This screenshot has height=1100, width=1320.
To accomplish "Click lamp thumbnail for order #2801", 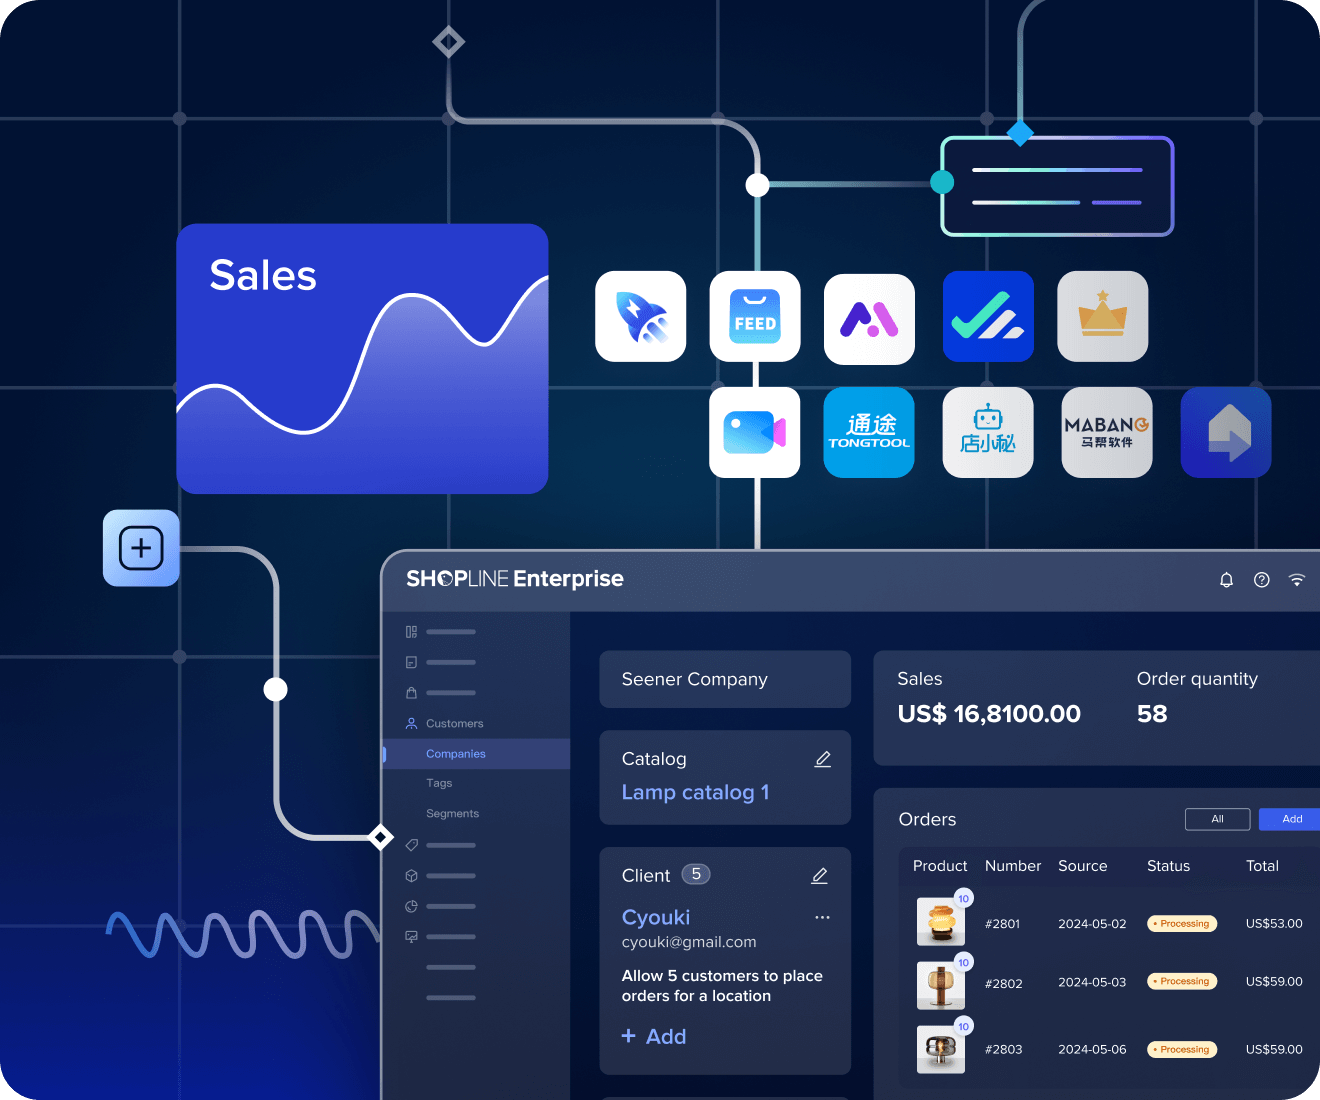I will point(941,922).
